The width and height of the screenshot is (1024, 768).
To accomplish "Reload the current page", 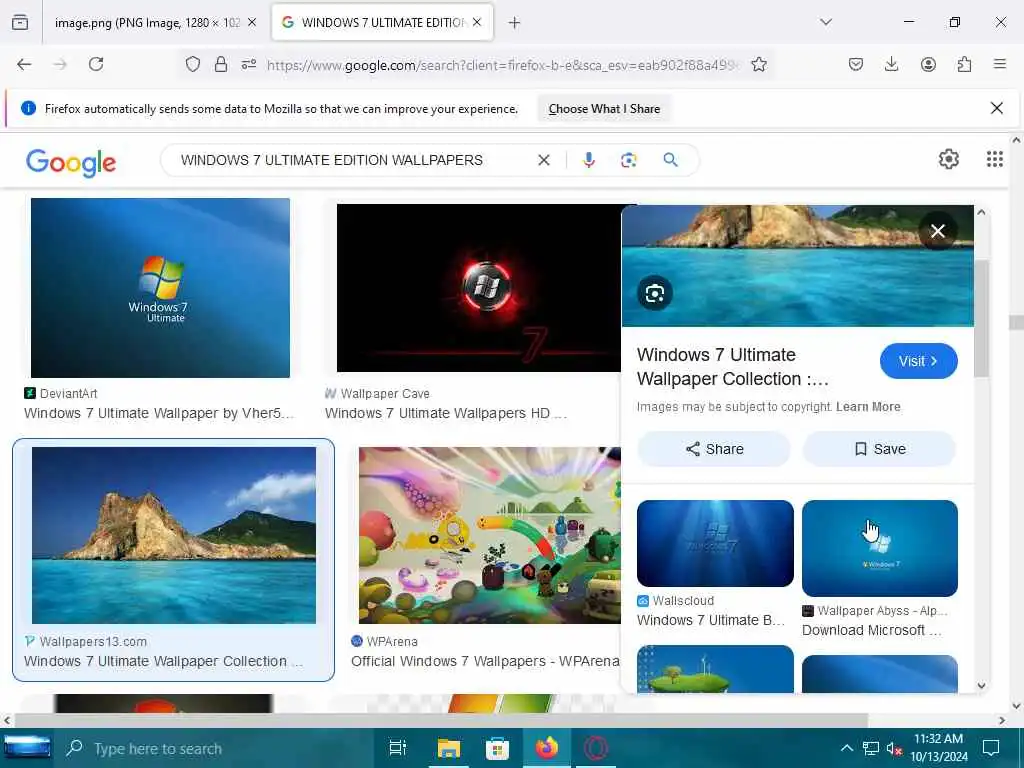I will point(96,64).
